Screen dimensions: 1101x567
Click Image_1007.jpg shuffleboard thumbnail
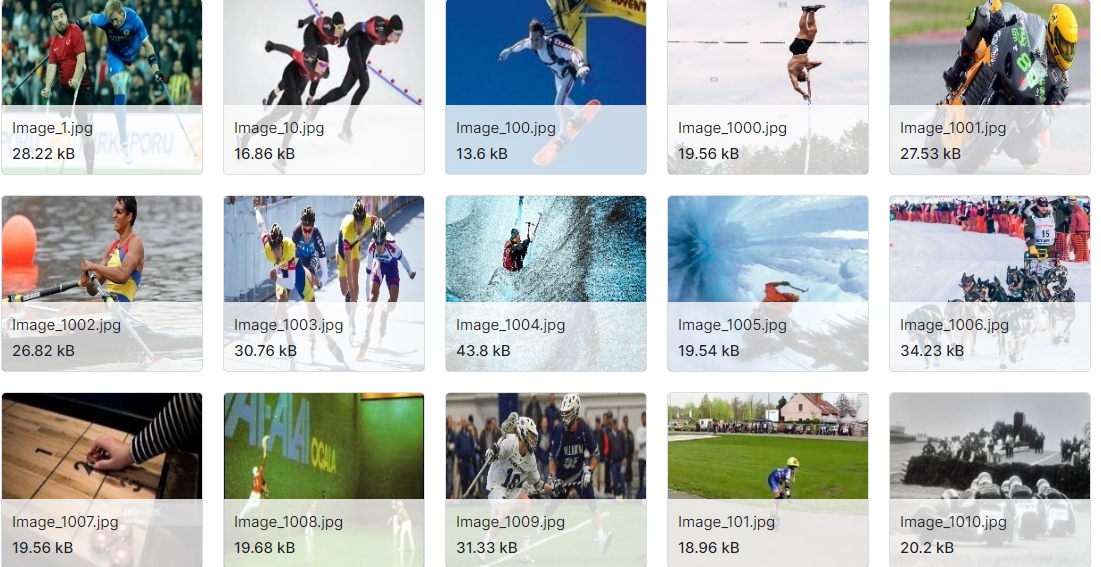coord(102,480)
